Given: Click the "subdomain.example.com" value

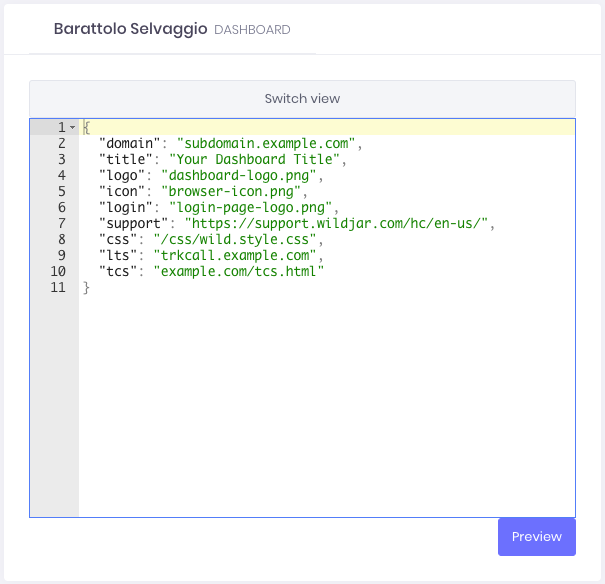Looking at the screenshot, I should [266, 143].
